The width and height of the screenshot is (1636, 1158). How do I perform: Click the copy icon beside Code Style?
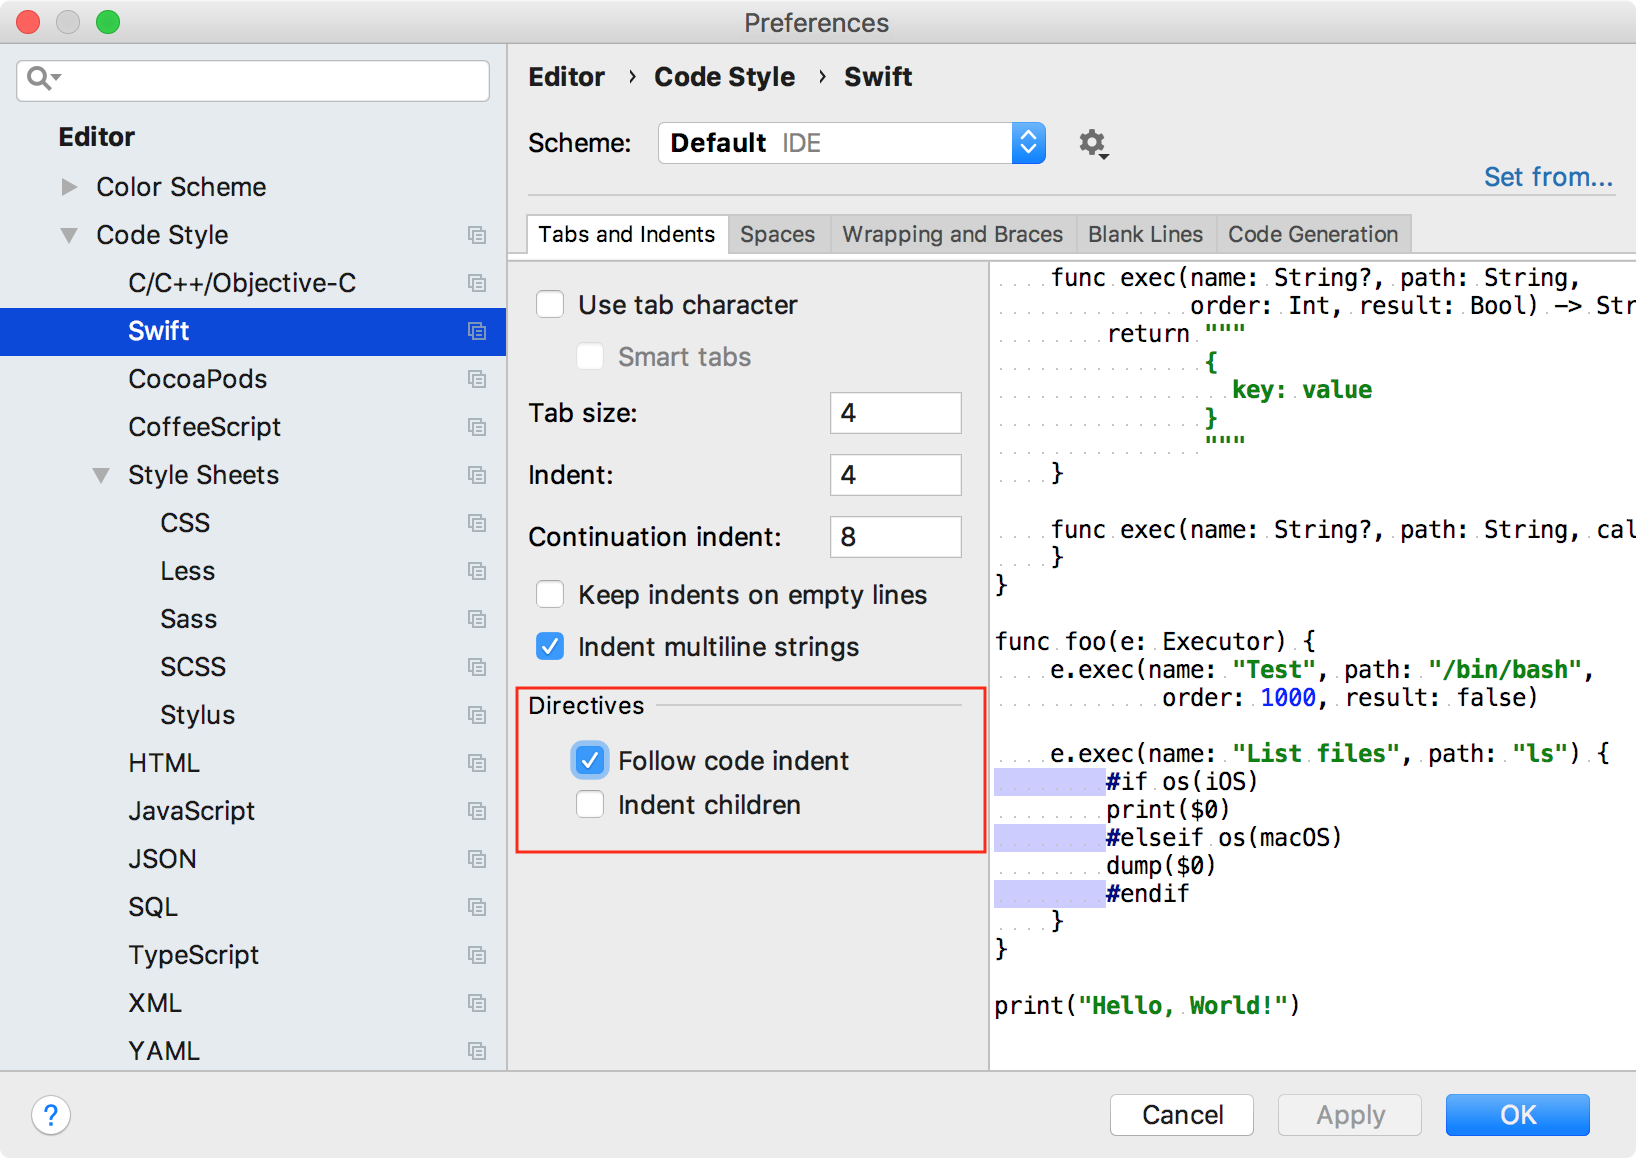[477, 235]
